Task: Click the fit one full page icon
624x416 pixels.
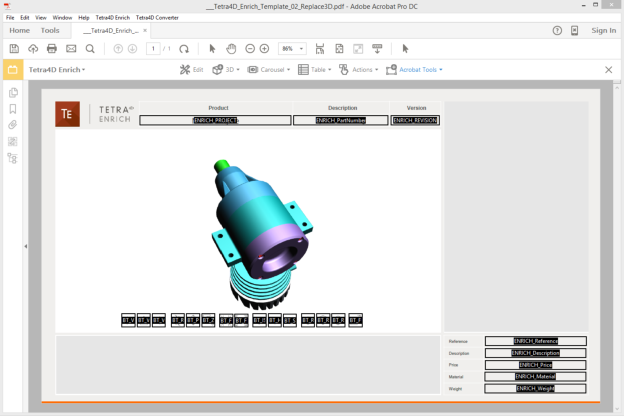Action: (339, 49)
